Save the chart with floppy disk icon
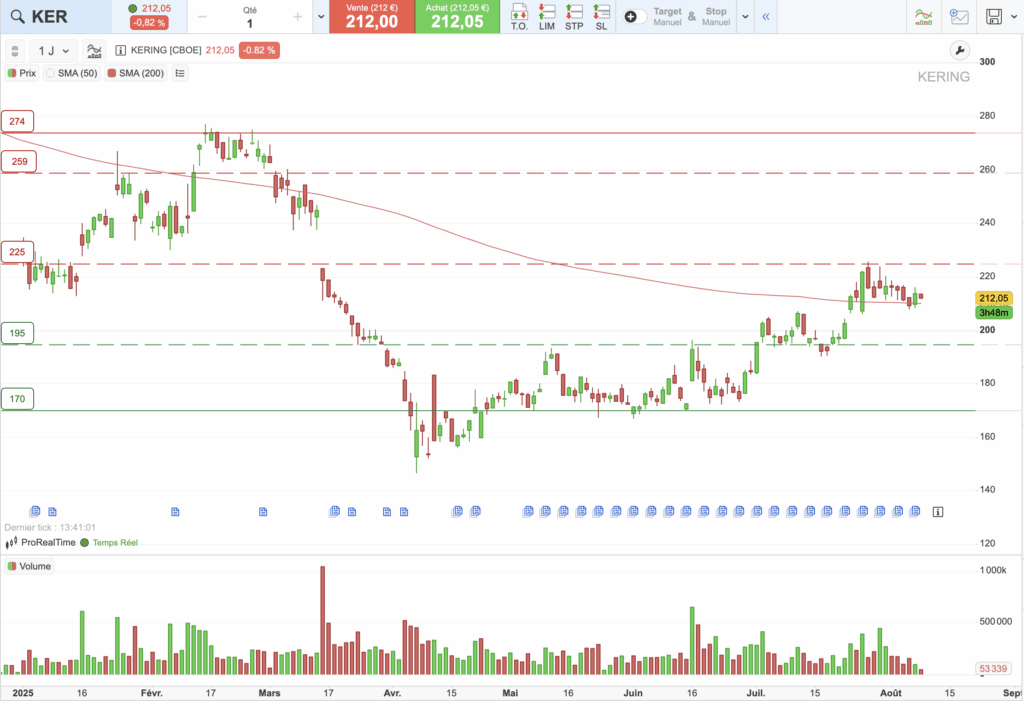This screenshot has height=701, width=1024. 993,17
